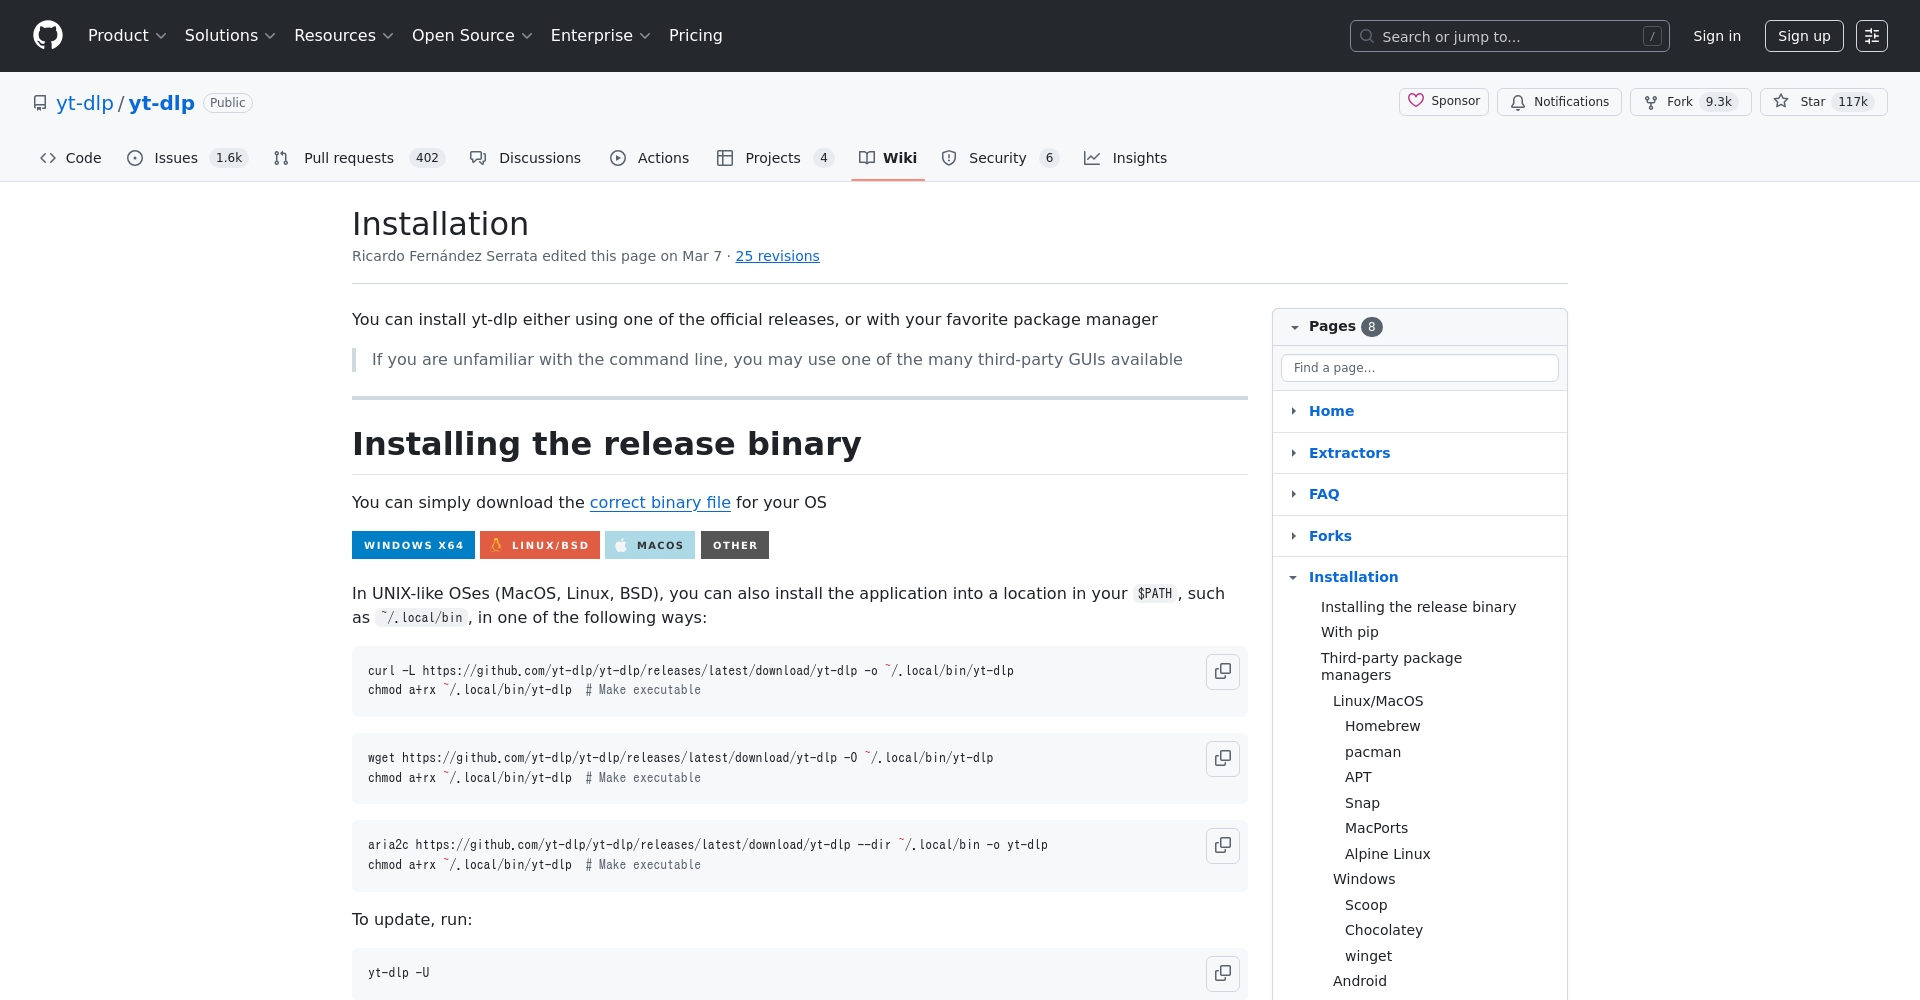Jump to With pip section
1920x1000 pixels.
point(1349,632)
